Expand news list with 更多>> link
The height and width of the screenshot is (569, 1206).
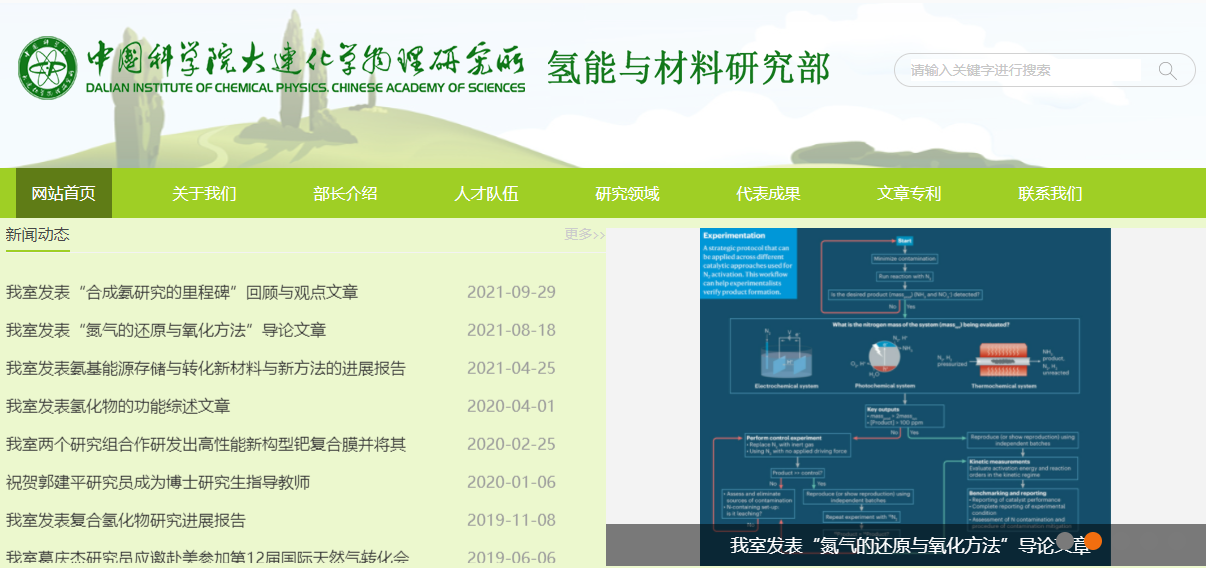click(584, 234)
